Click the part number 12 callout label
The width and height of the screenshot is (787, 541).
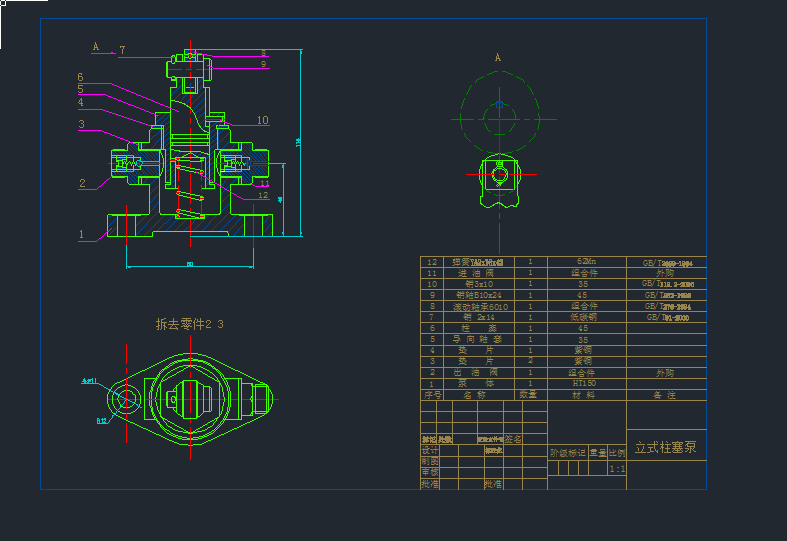[x=263, y=196]
